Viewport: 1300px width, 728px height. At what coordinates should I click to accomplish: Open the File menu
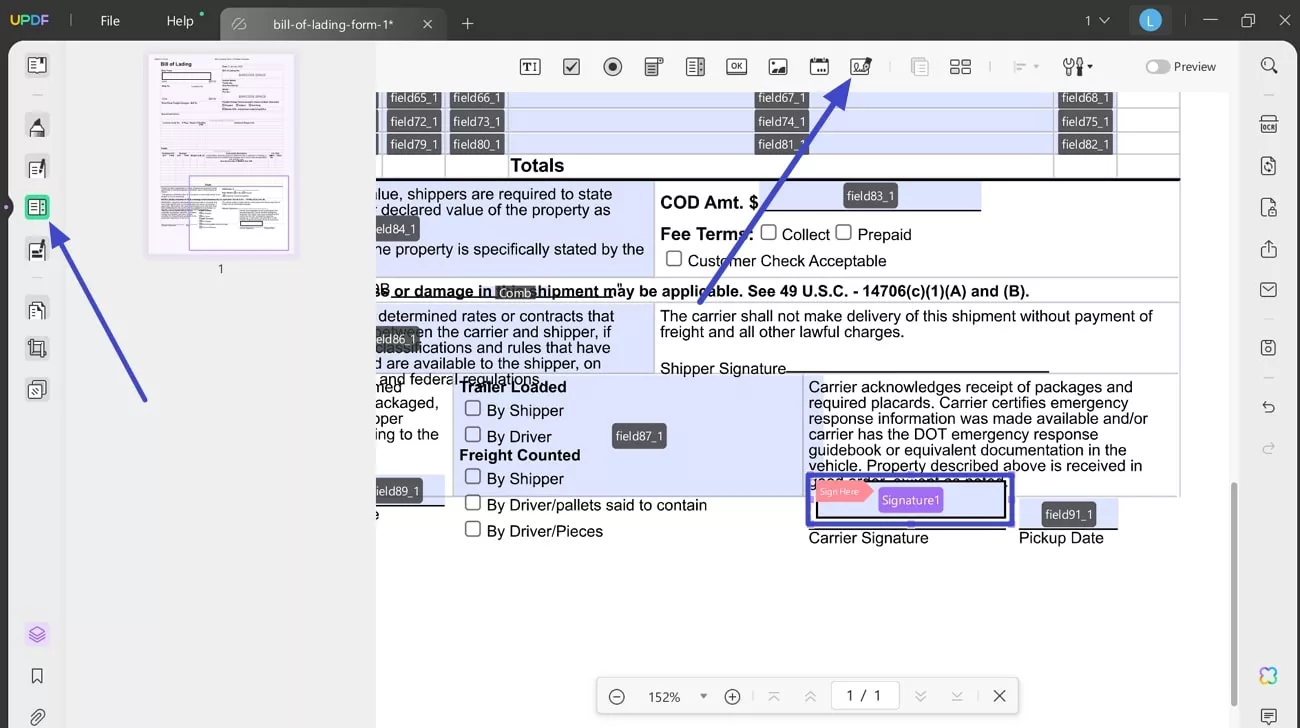109,20
